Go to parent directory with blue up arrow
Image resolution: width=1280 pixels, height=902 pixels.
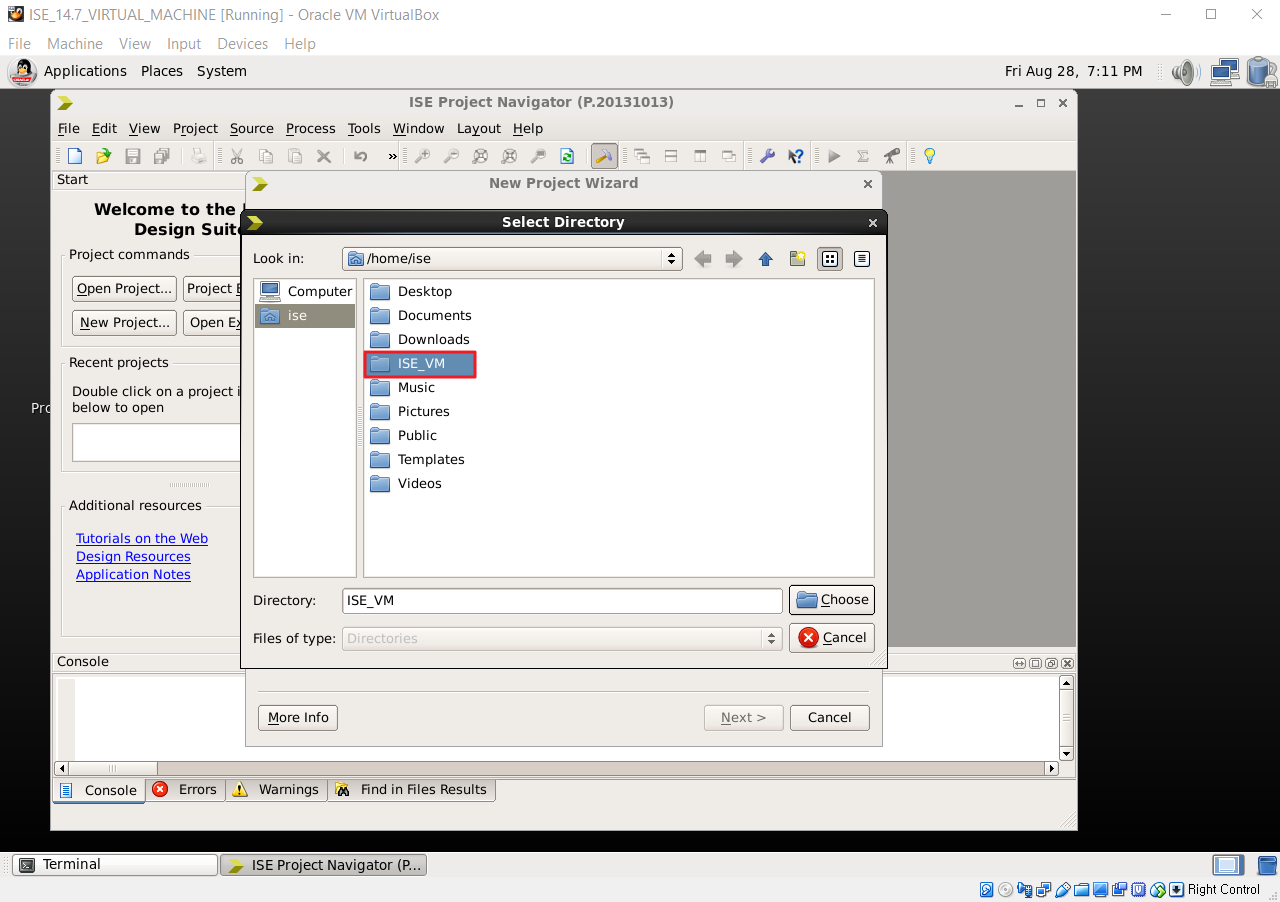point(766,259)
